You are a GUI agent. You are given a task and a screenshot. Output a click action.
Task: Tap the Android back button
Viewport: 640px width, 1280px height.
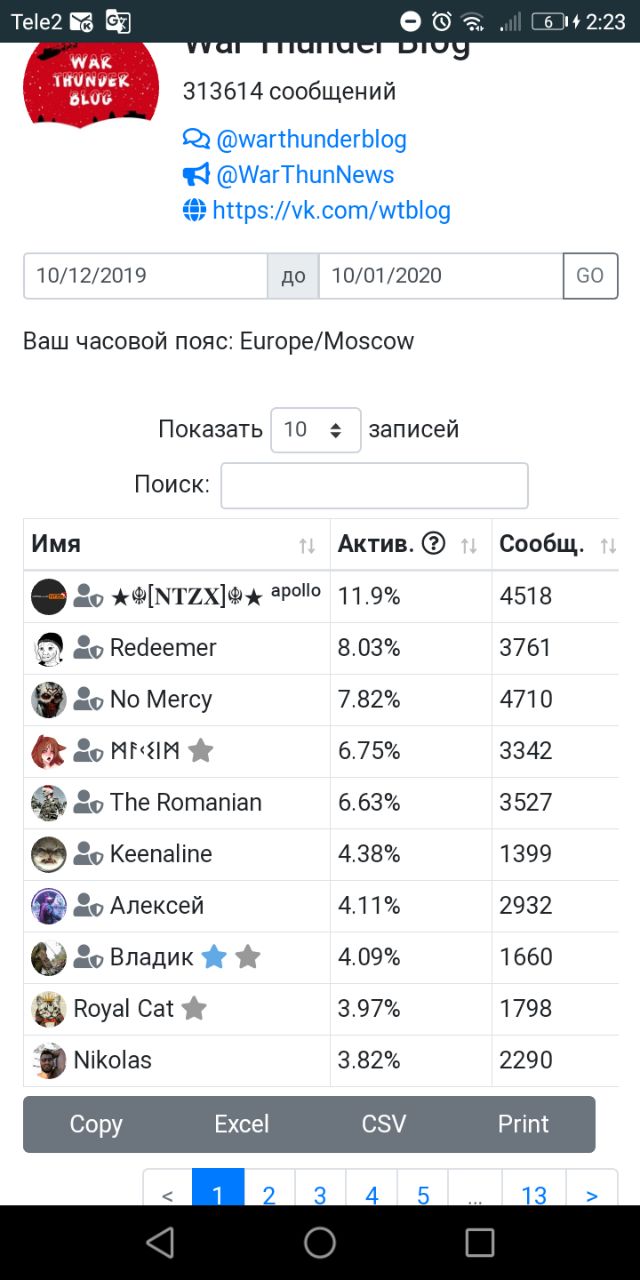coord(160,1242)
